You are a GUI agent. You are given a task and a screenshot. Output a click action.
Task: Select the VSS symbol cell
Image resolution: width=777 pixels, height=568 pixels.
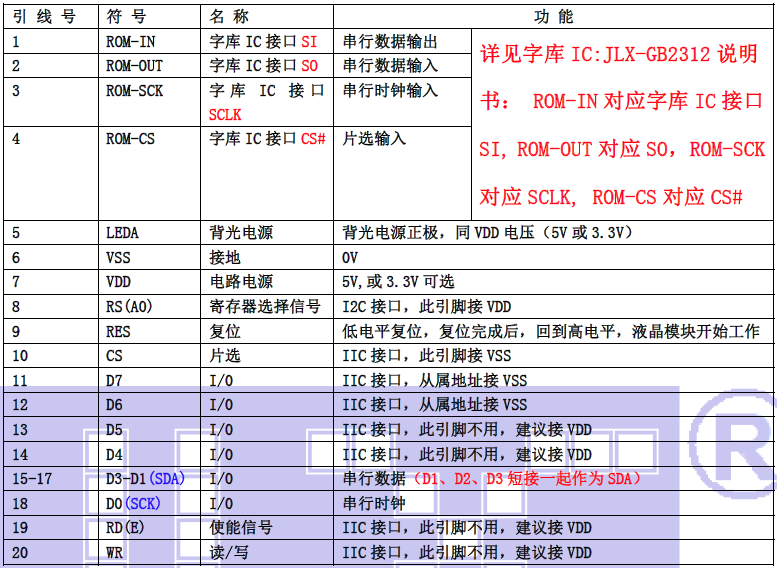click(118, 257)
